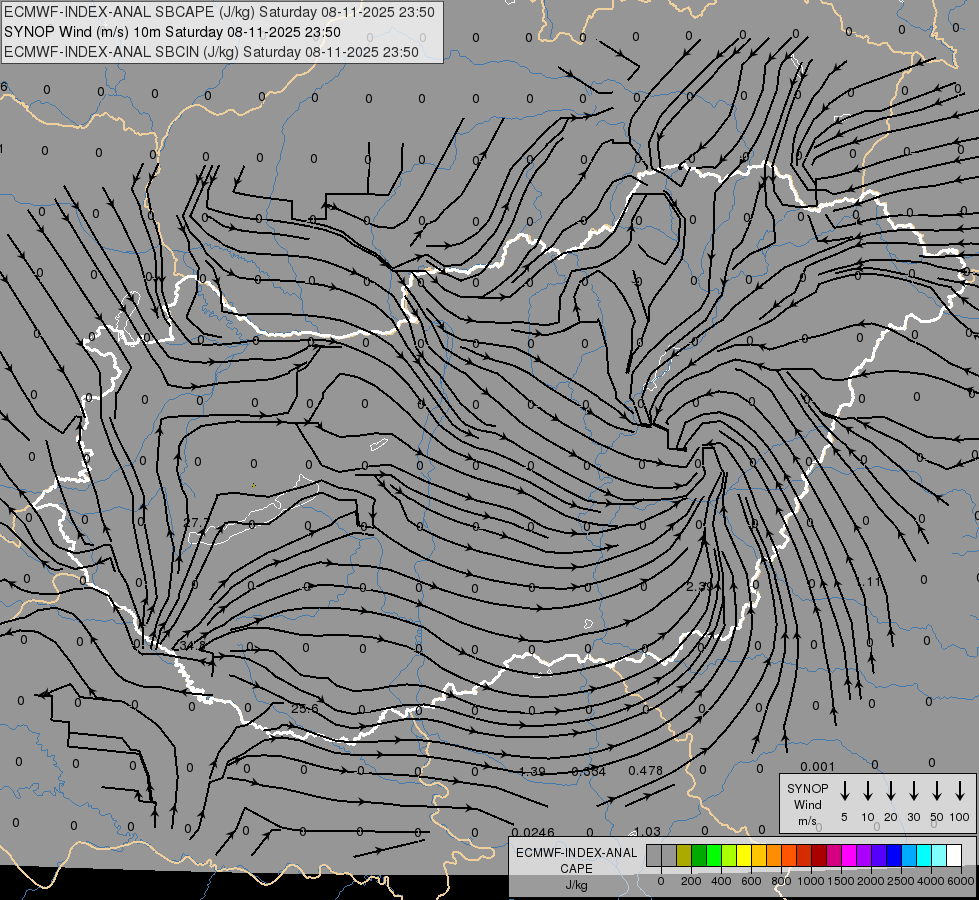Click the 2500 tick label on CAPE scale
Viewport: 979px width, 900px height.
click(x=901, y=881)
